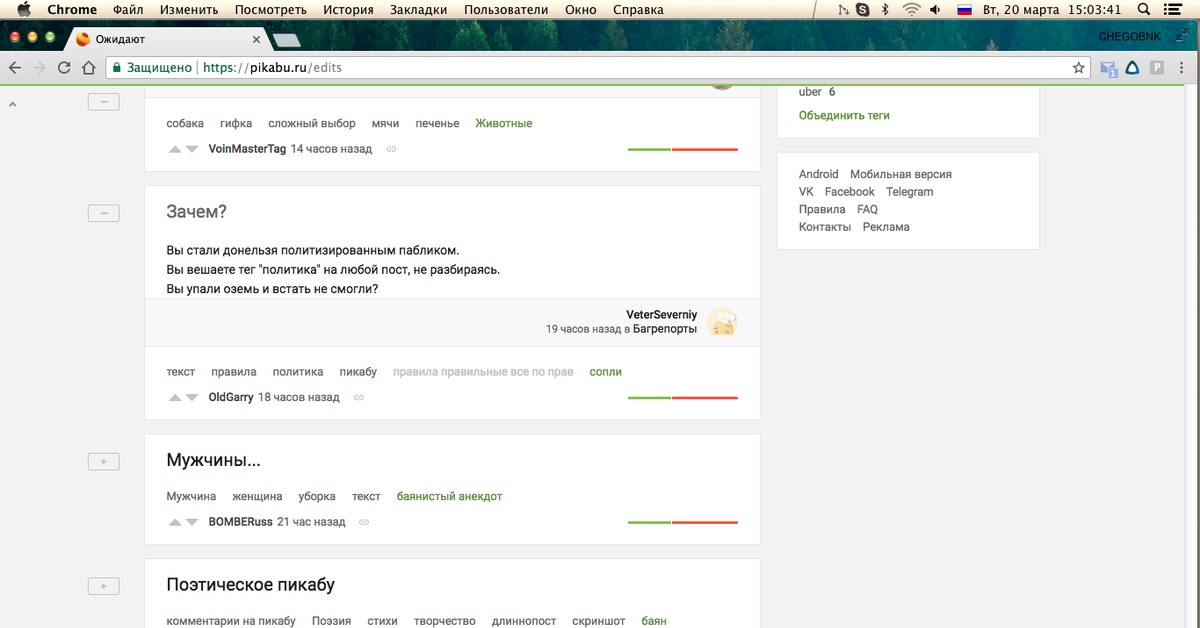Click the Wi-Fi icon in menu bar
Image resolution: width=1200 pixels, height=628 pixels.
(910, 10)
